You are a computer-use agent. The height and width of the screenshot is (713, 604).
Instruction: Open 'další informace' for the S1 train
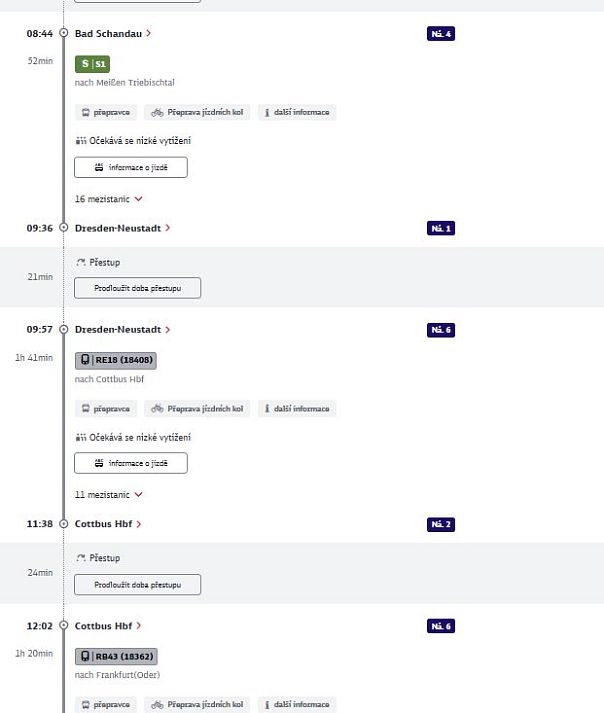coord(297,113)
